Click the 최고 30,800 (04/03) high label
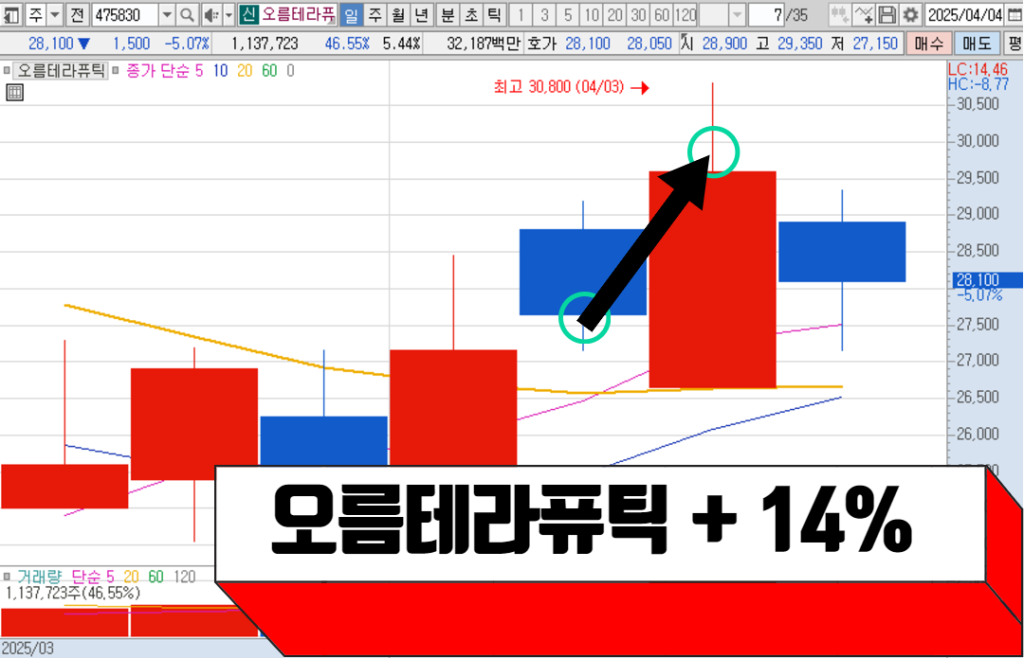Viewport: 1024px width, 658px height. (559, 87)
